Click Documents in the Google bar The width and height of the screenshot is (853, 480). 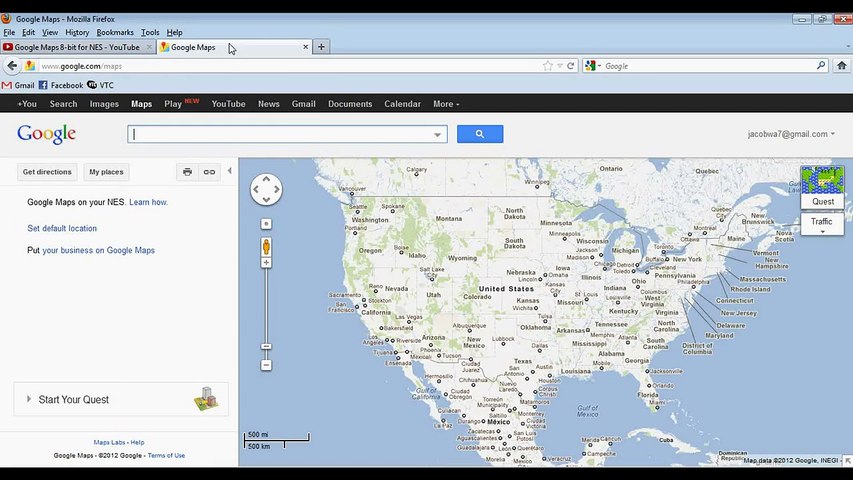[x=350, y=104]
